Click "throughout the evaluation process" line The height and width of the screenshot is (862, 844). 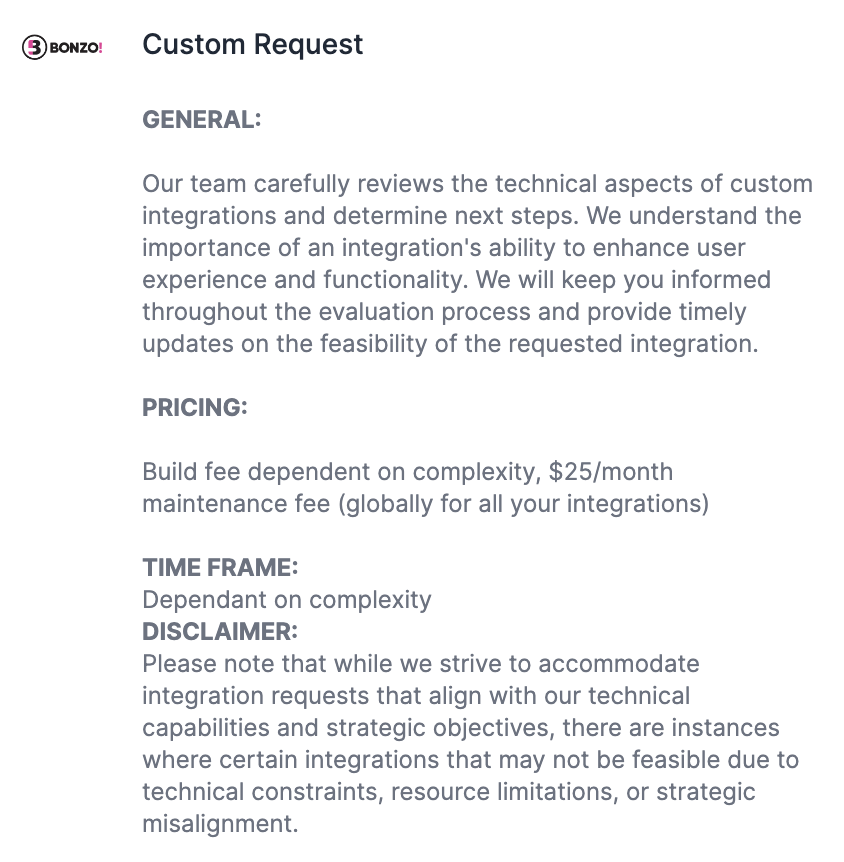443,312
